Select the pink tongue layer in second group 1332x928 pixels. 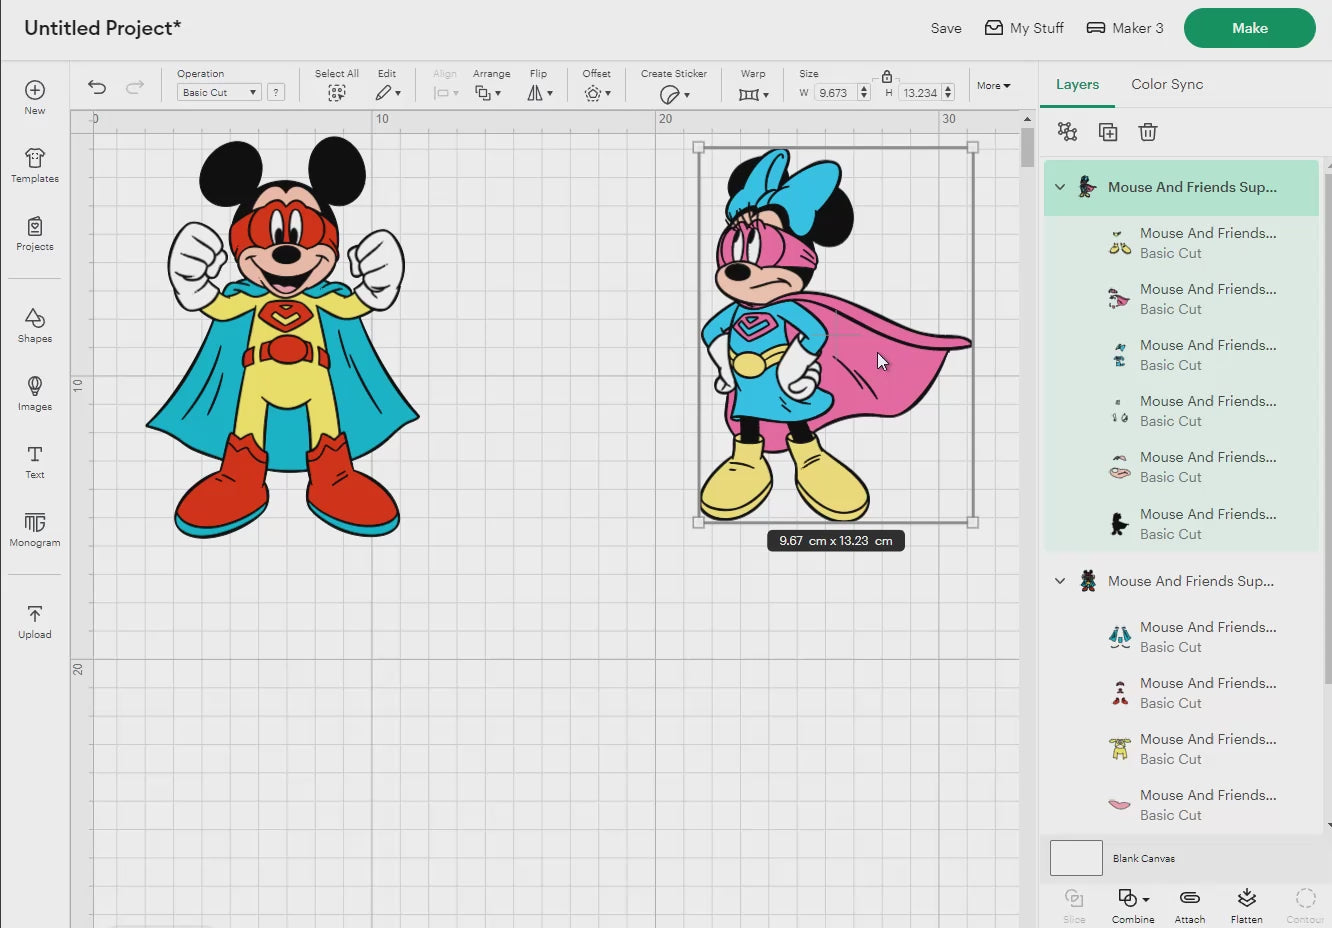coord(1181,805)
